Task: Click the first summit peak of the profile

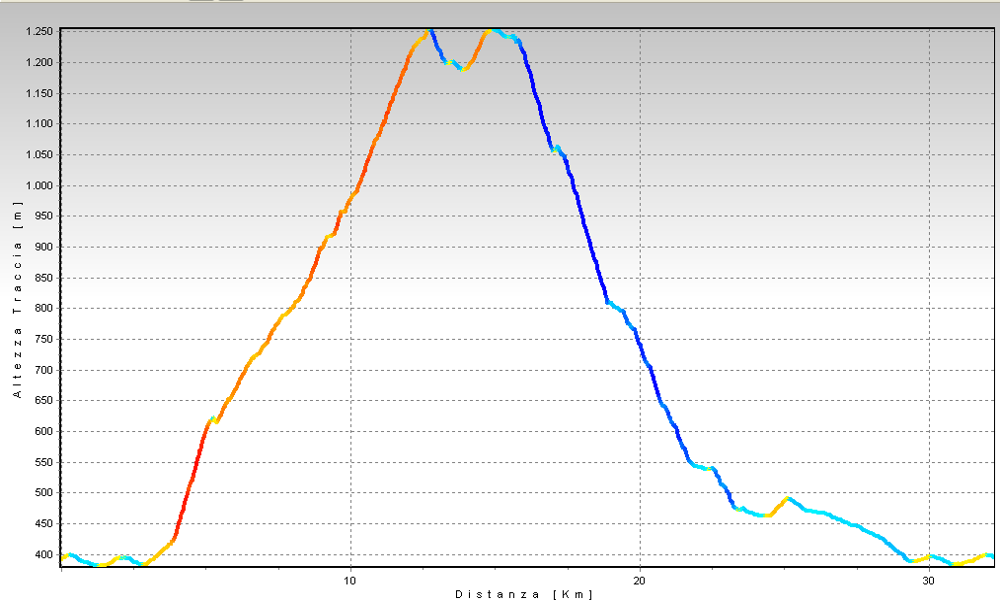Action: pos(429,32)
